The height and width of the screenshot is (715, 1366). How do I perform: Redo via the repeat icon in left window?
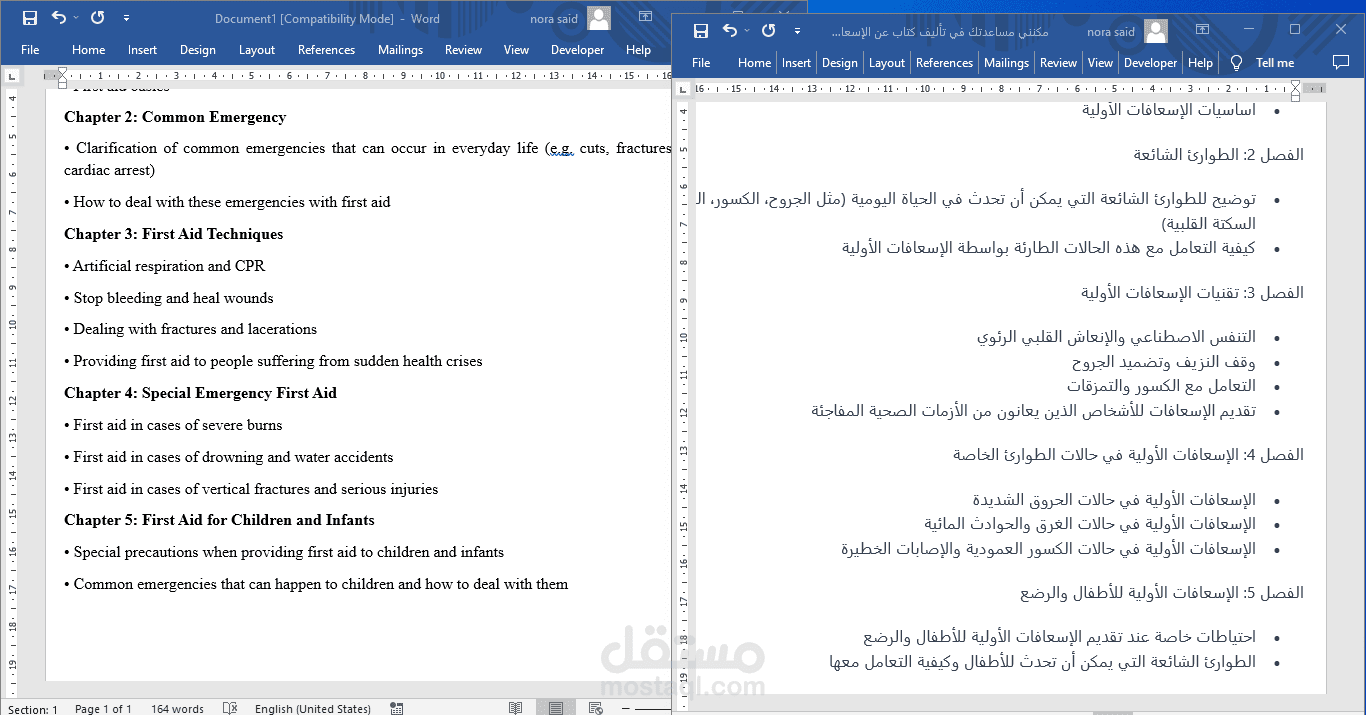97,18
